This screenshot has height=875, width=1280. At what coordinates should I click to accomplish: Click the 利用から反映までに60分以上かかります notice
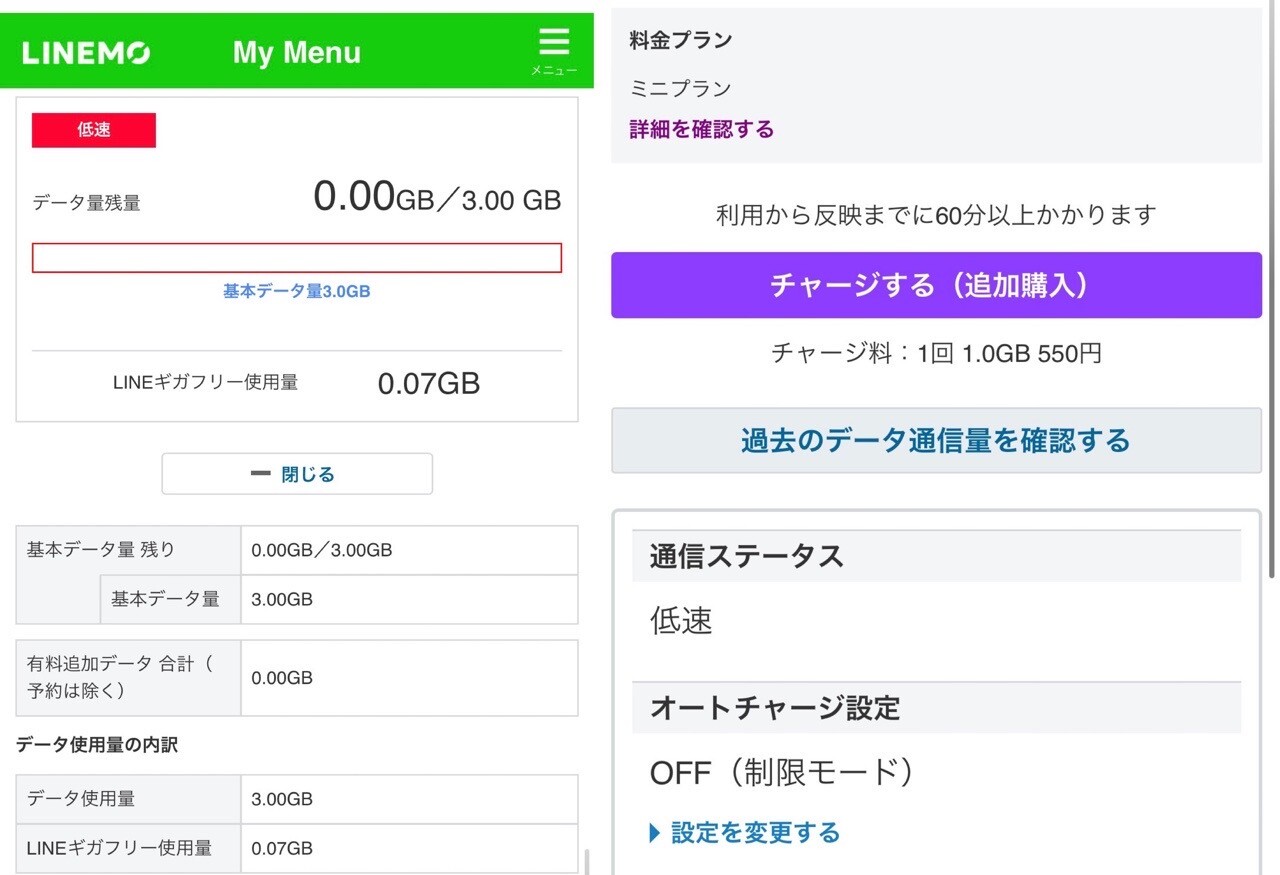point(936,215)
